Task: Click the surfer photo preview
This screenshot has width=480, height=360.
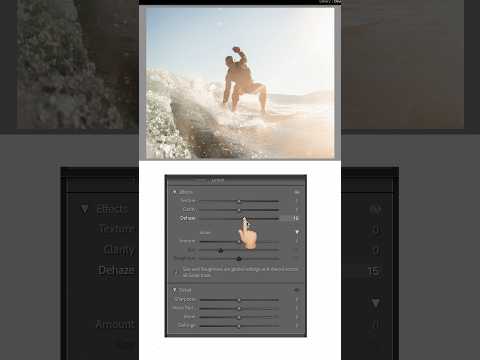Action: [x=240, y=83]
